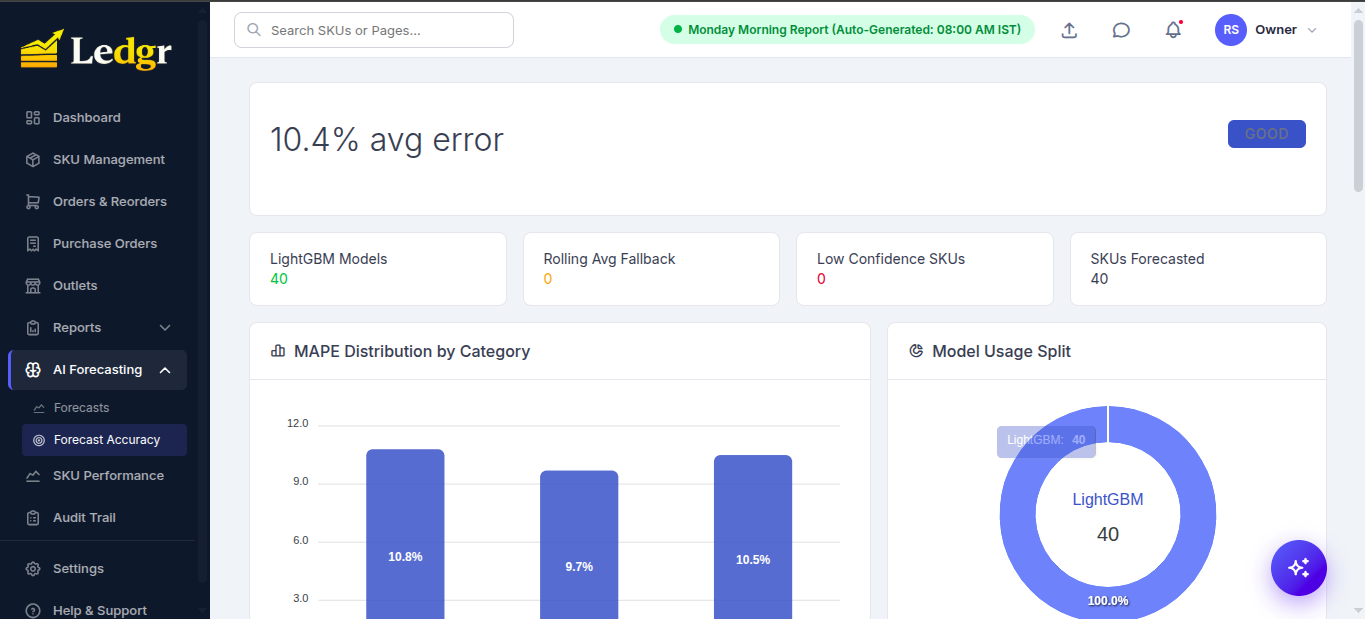The width and height of the screenshot is (1365, 619).
Task: Click the Purchase Orders document icon
Action: click(33, 244)
